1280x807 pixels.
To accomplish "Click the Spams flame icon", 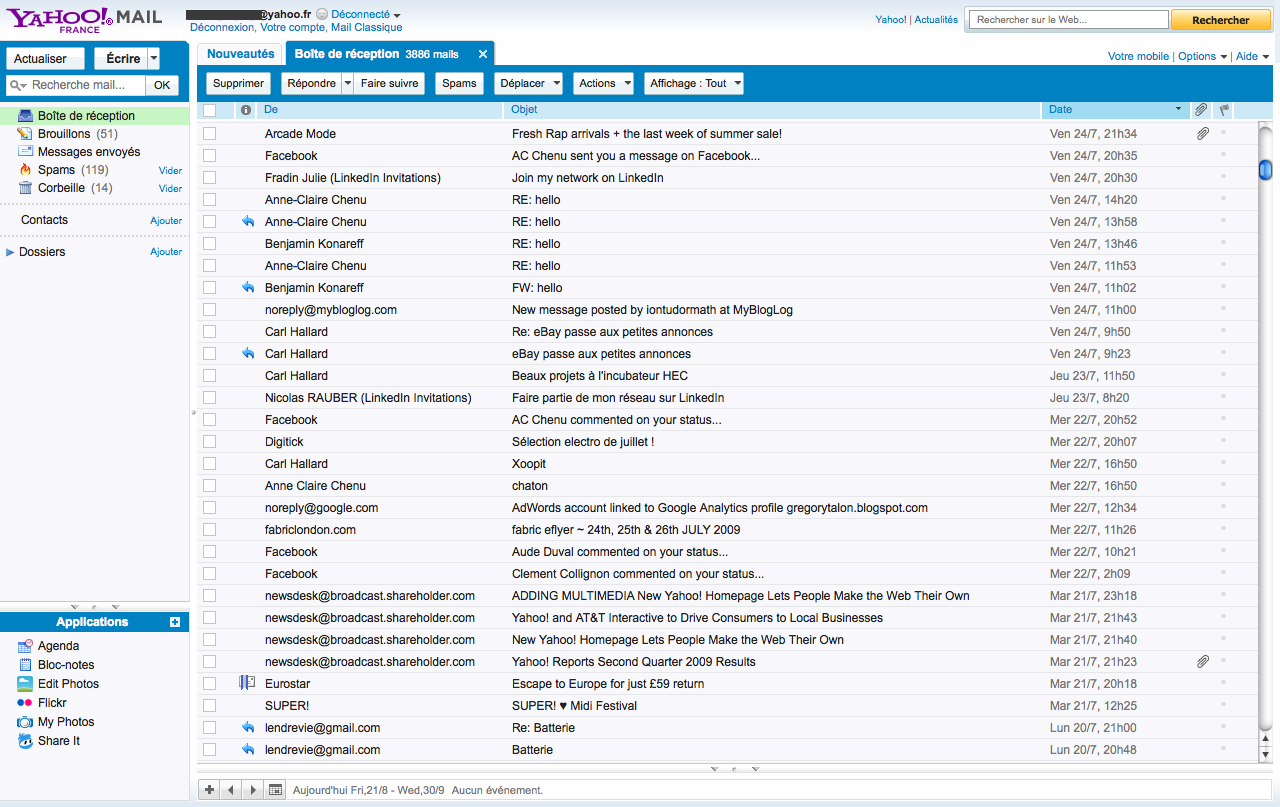I will click(x=25, y=170).
